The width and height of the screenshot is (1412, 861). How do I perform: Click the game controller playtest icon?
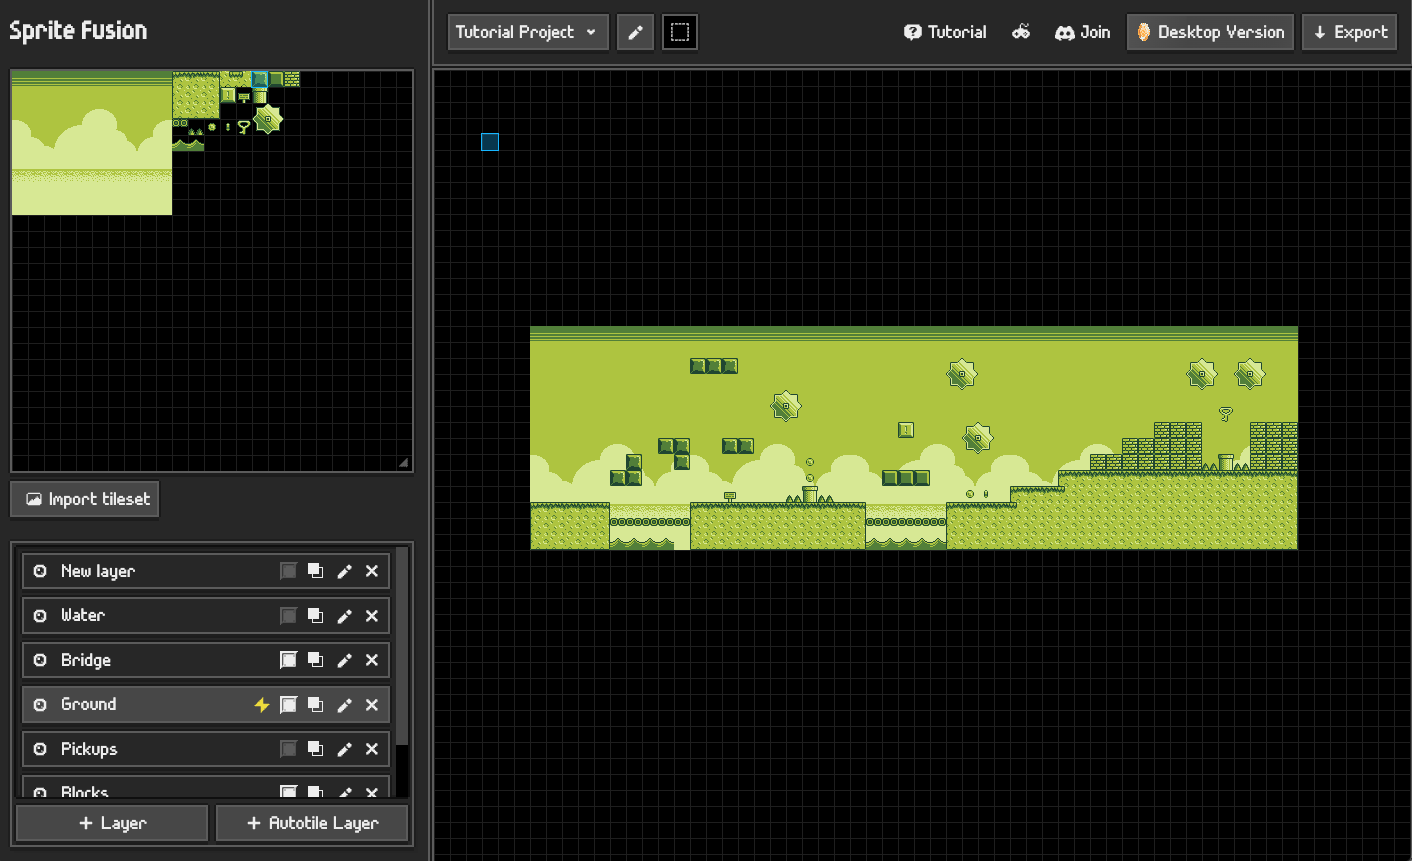(x=1021, y=31)
